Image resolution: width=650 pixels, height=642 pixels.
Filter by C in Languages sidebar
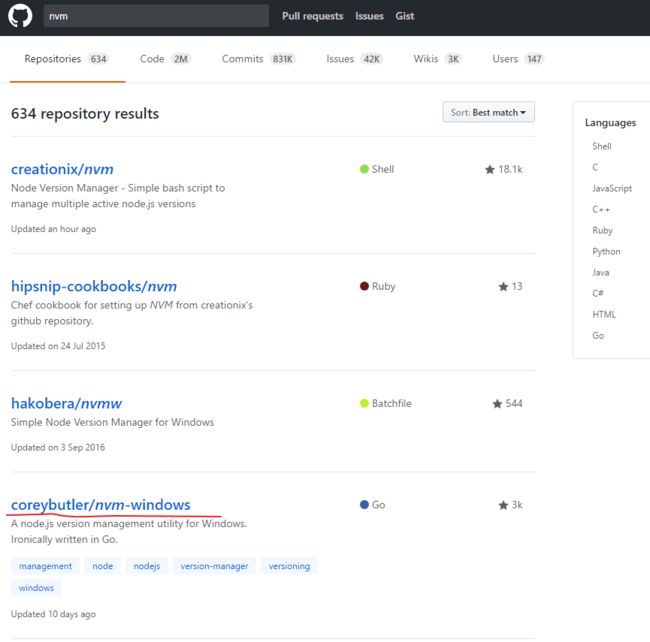[x=595, y=167]
